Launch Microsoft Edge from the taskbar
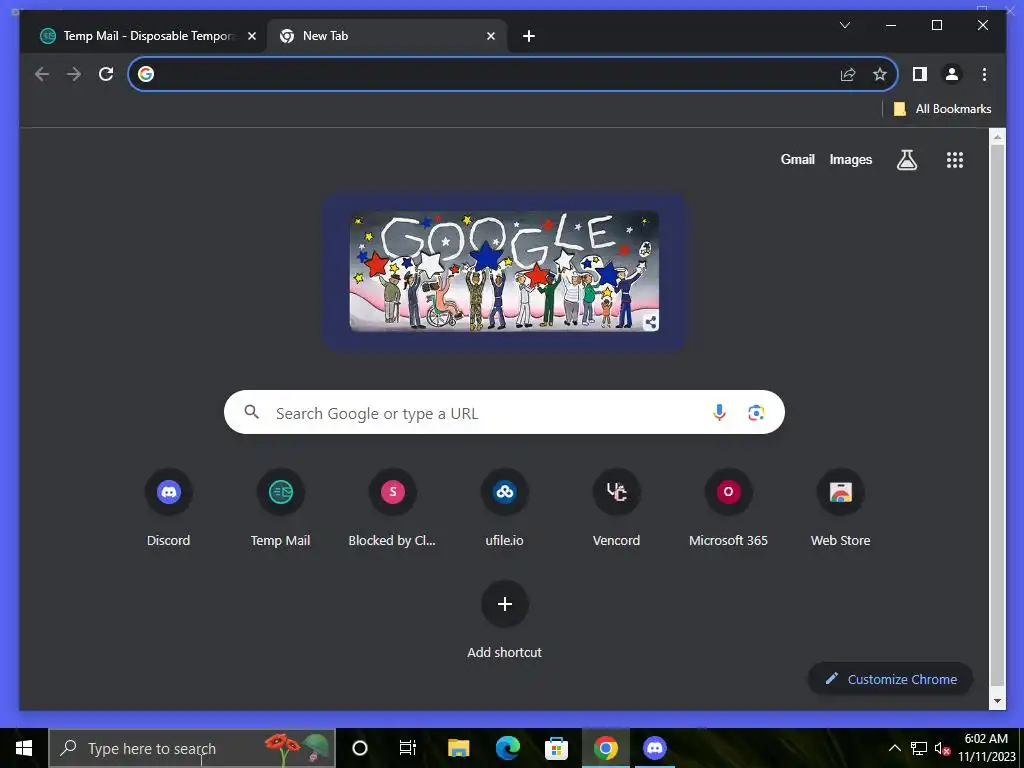1024x768 pixels. click(x=507, y=748)
